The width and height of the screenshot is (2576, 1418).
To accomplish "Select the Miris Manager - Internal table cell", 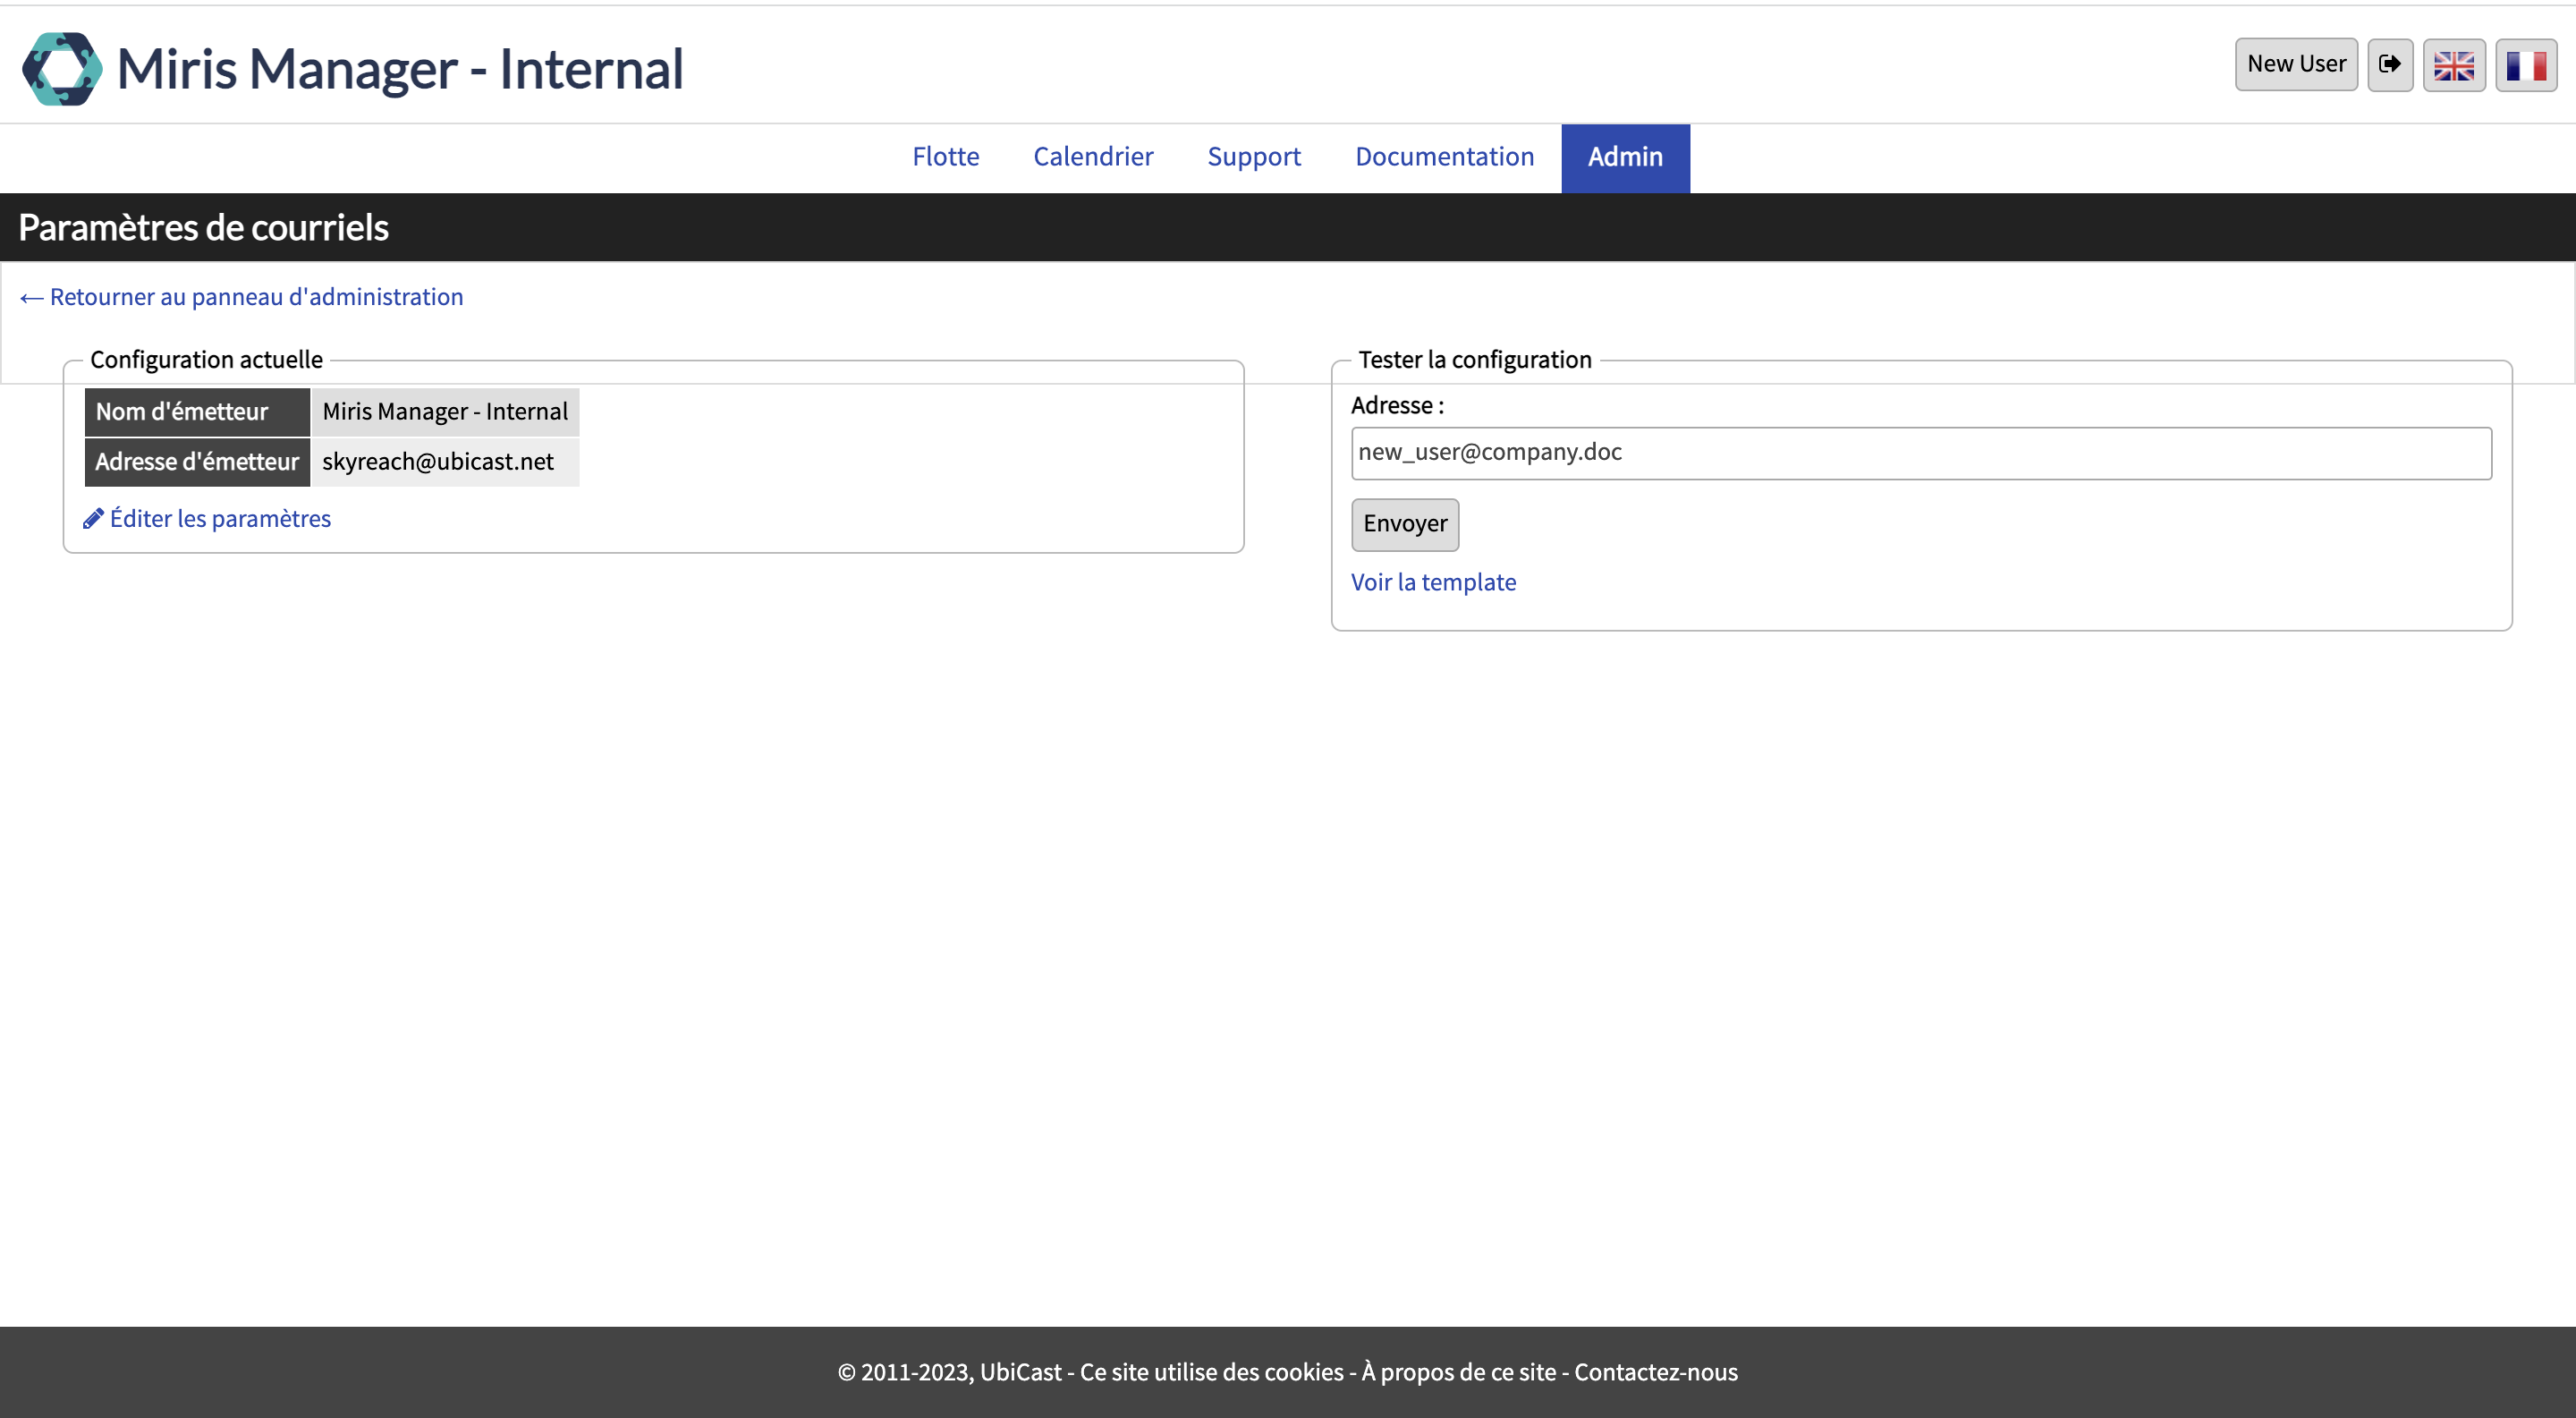I will point(445,411).
